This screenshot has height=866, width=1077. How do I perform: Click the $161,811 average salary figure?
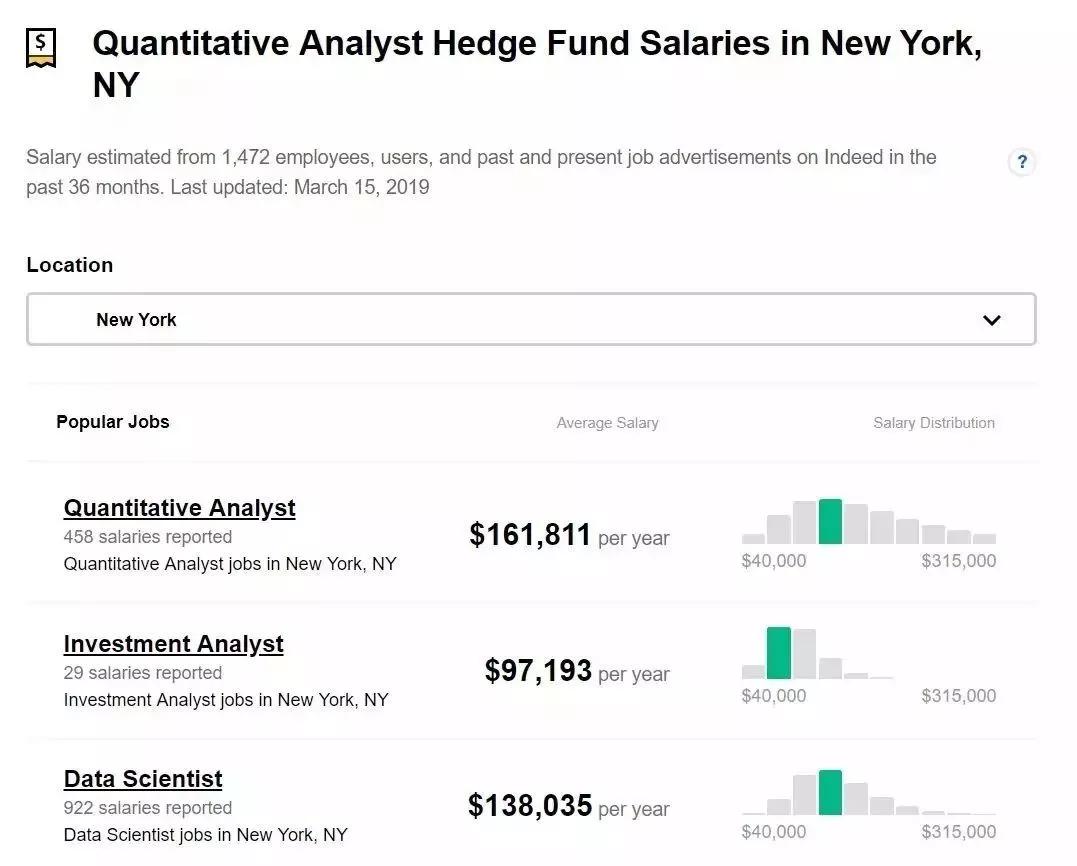[x=530, y=535]
